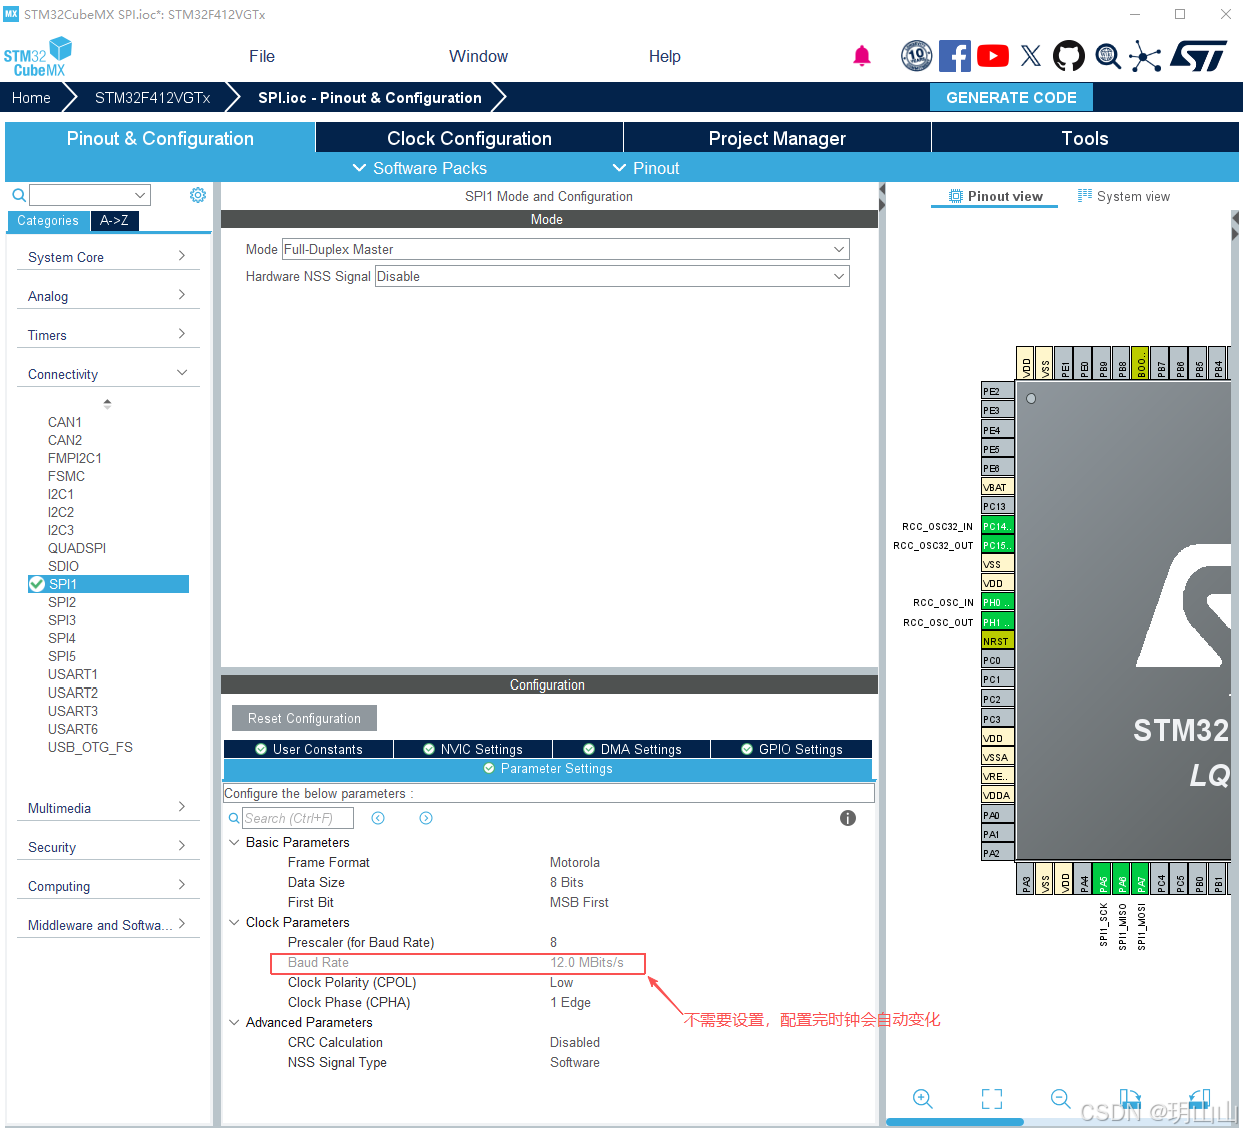Open the DMA Settings tab
1243x1132 pixels.
pos(631,749)
